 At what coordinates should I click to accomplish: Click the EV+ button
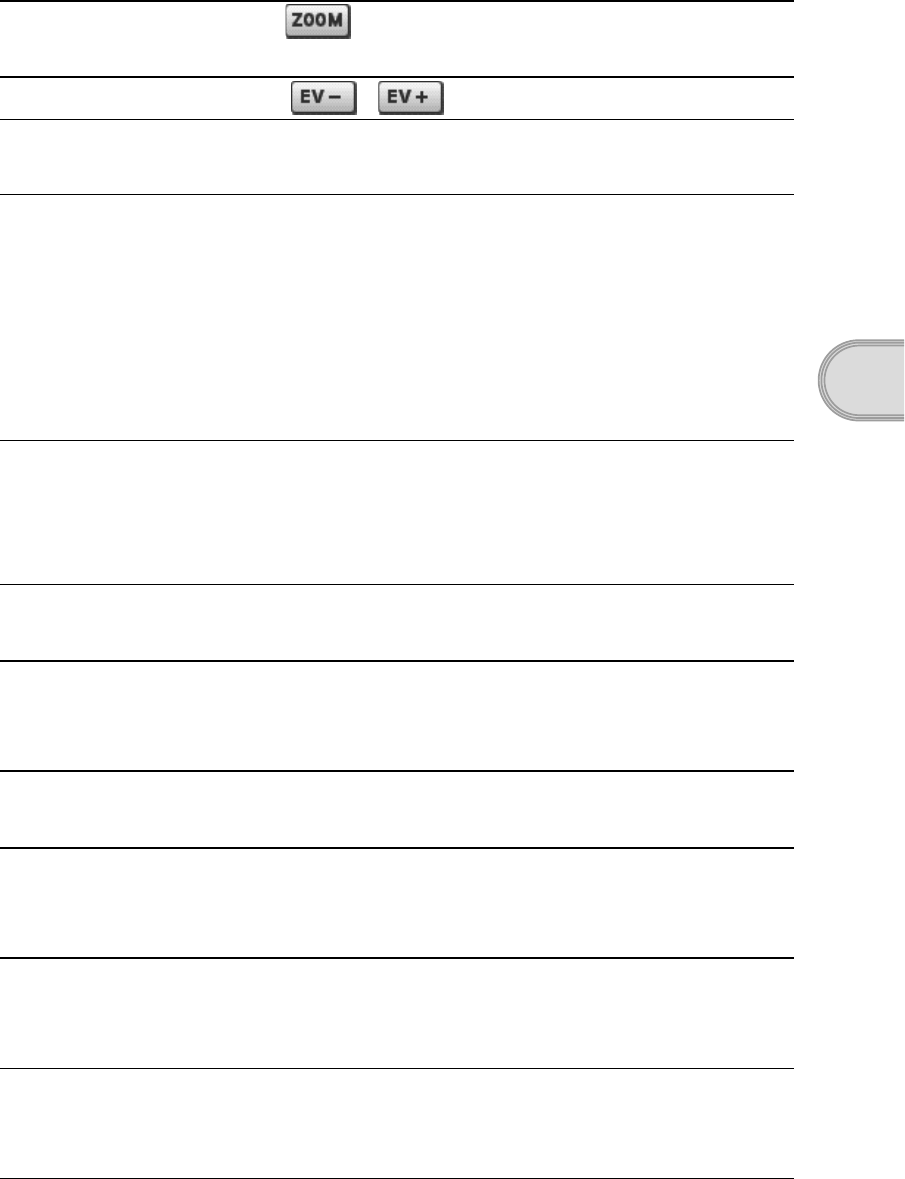[410, 98]
